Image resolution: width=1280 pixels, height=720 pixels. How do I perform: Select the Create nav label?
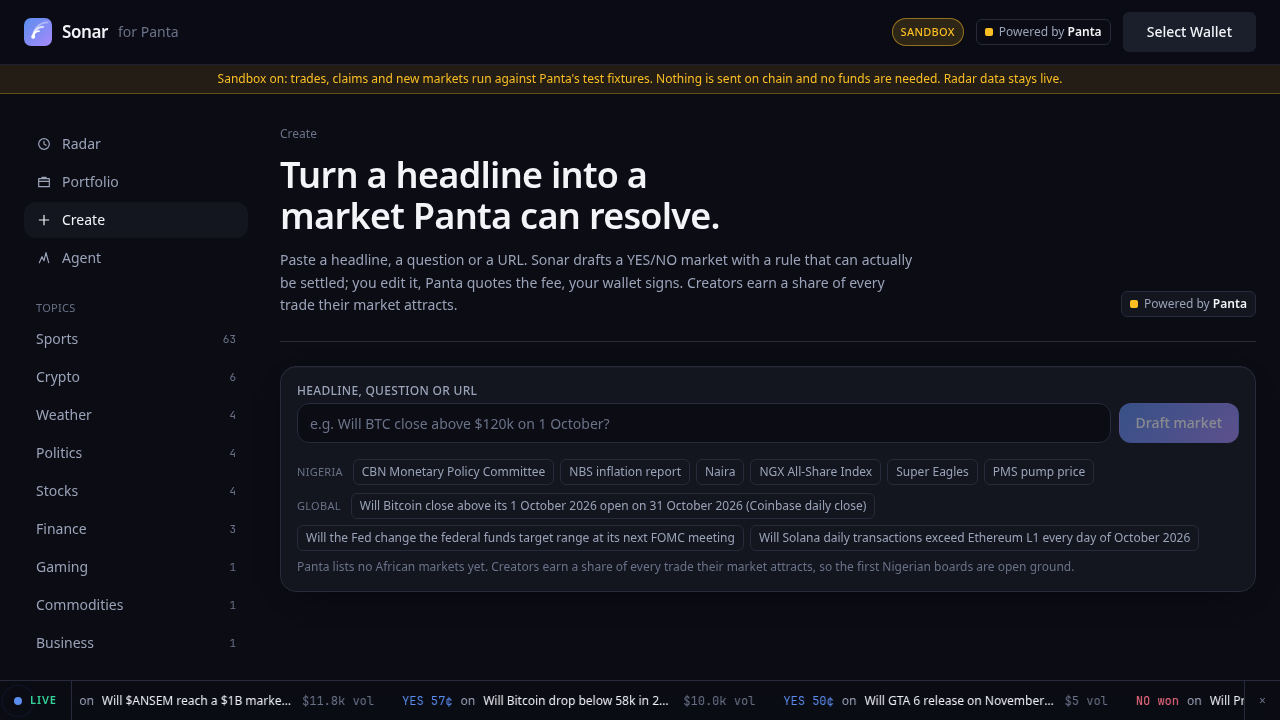(x=83, y=220)
